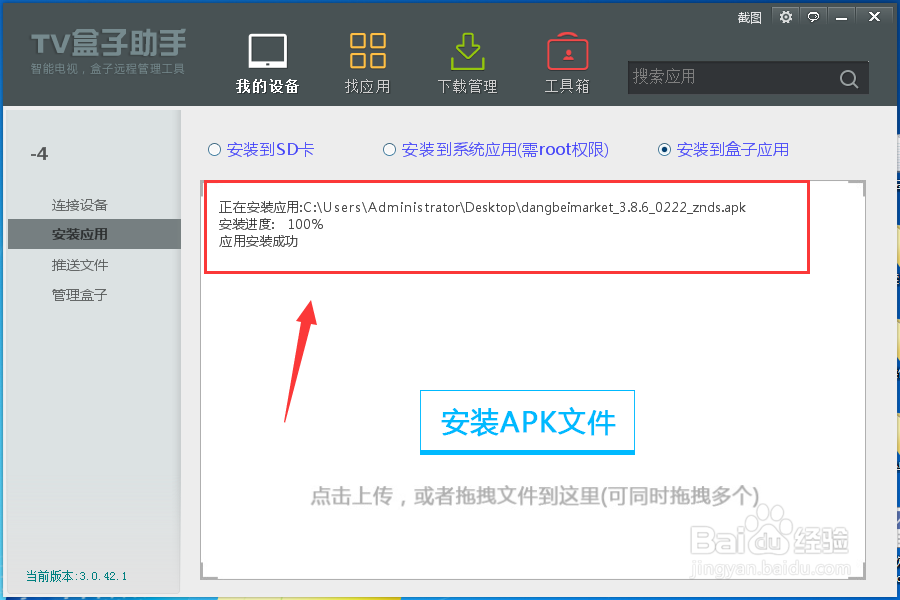Open 下载管理 download manager

tap(467, 60)
